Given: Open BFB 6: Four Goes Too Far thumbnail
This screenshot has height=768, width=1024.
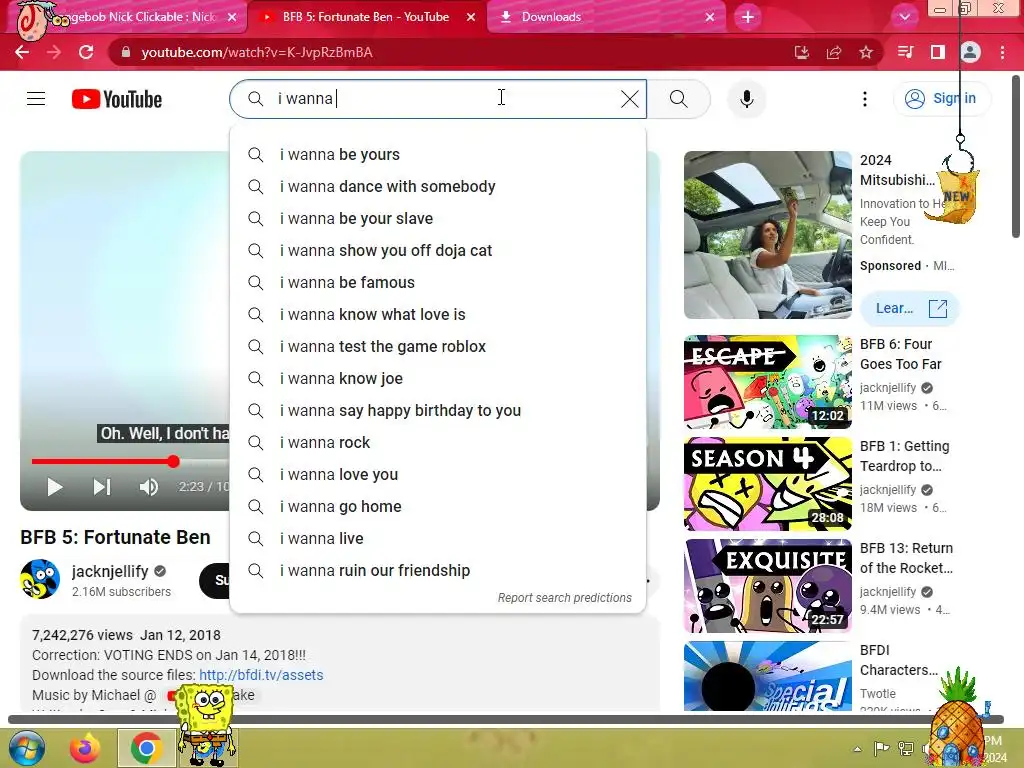Looking at the screenshot, I should click(768, 382).
